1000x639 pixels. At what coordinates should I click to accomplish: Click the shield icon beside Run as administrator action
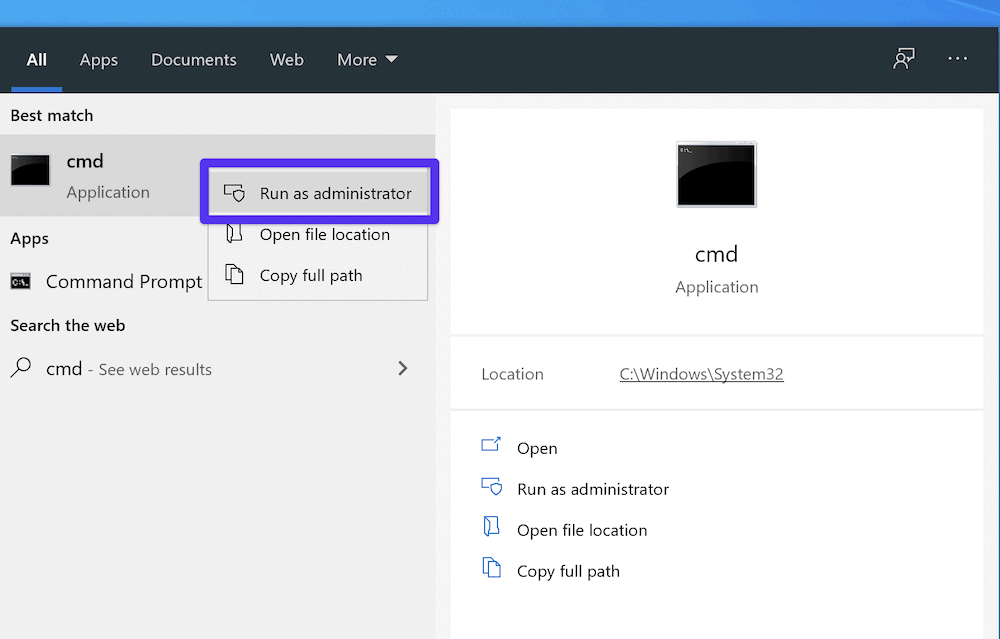[x=491, y=488]
